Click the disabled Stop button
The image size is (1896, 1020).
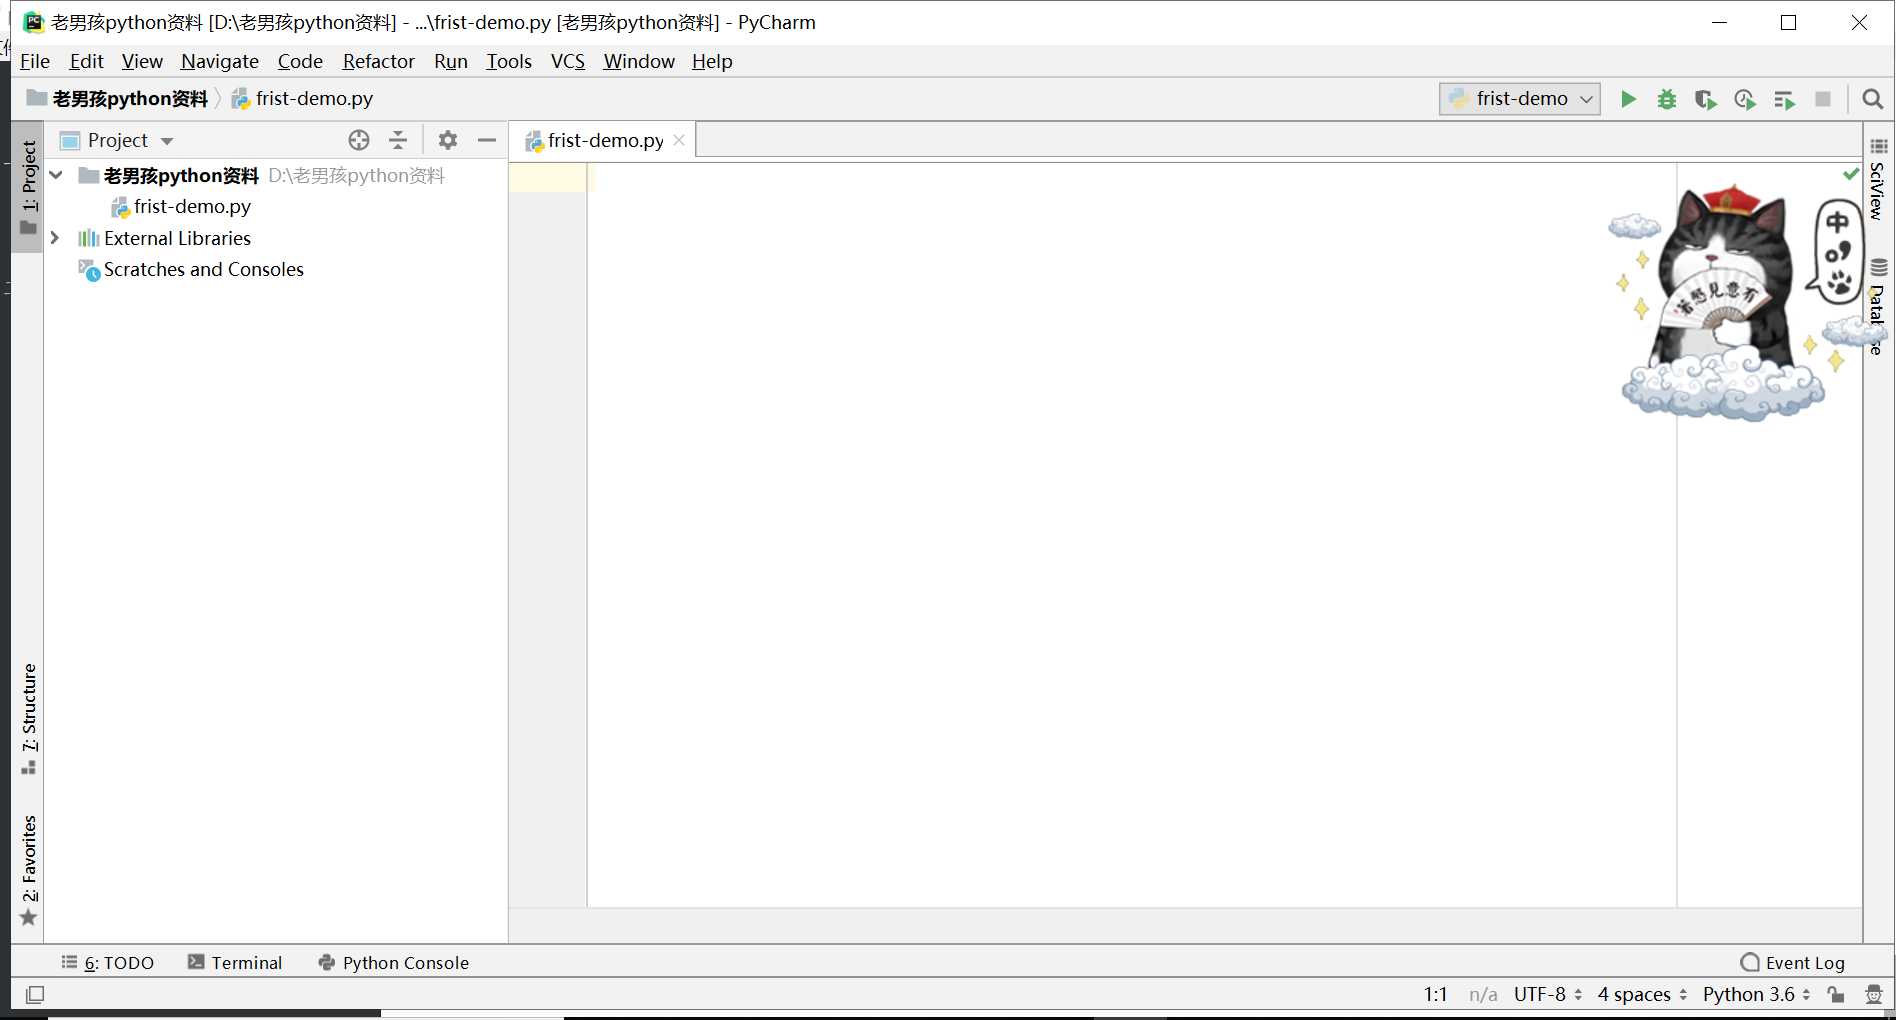(1823, 99)
